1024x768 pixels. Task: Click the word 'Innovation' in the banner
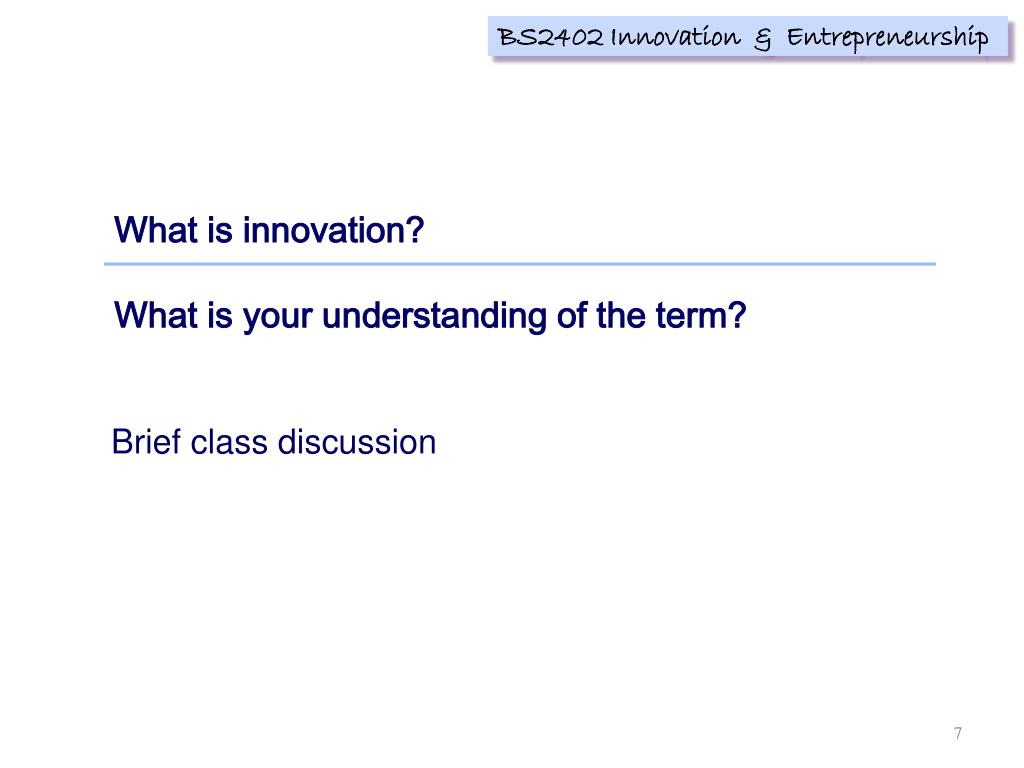(675, 37)
